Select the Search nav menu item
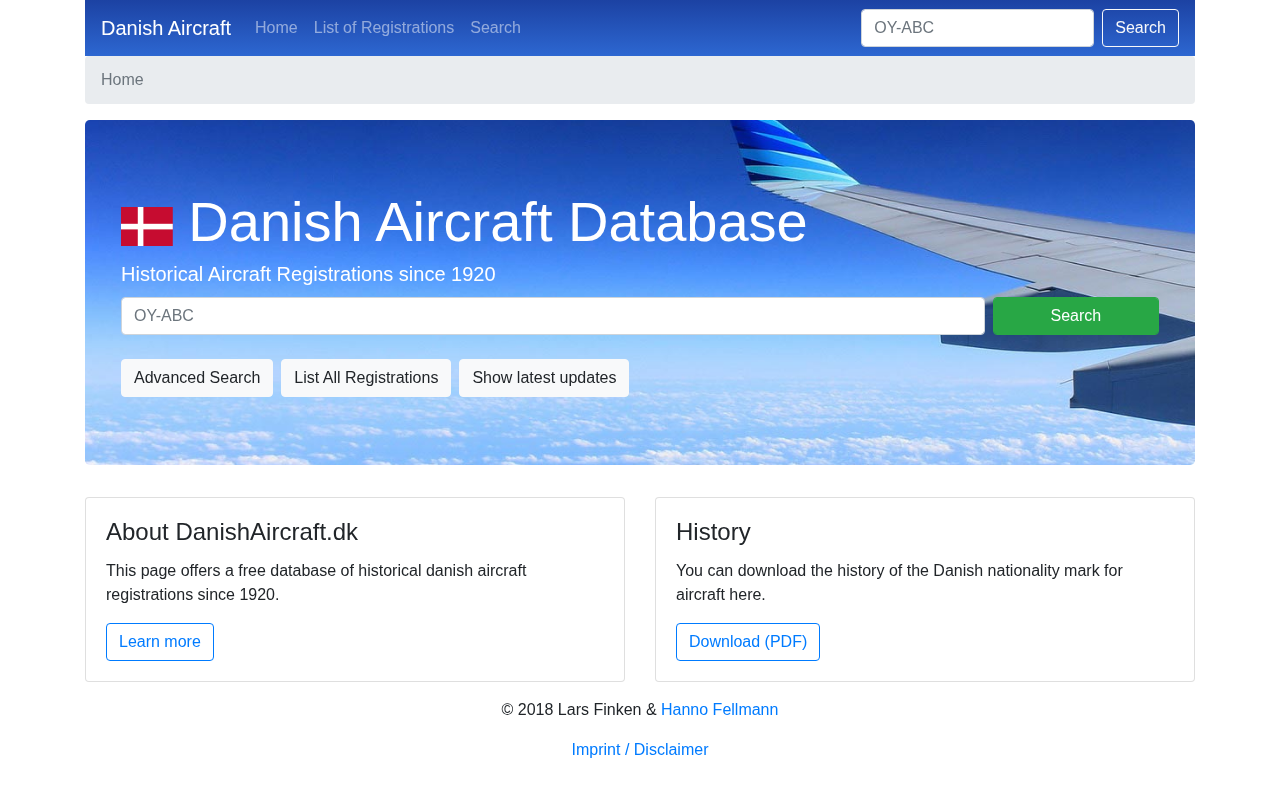1280x800 pixels. click(x=495, y=28)
